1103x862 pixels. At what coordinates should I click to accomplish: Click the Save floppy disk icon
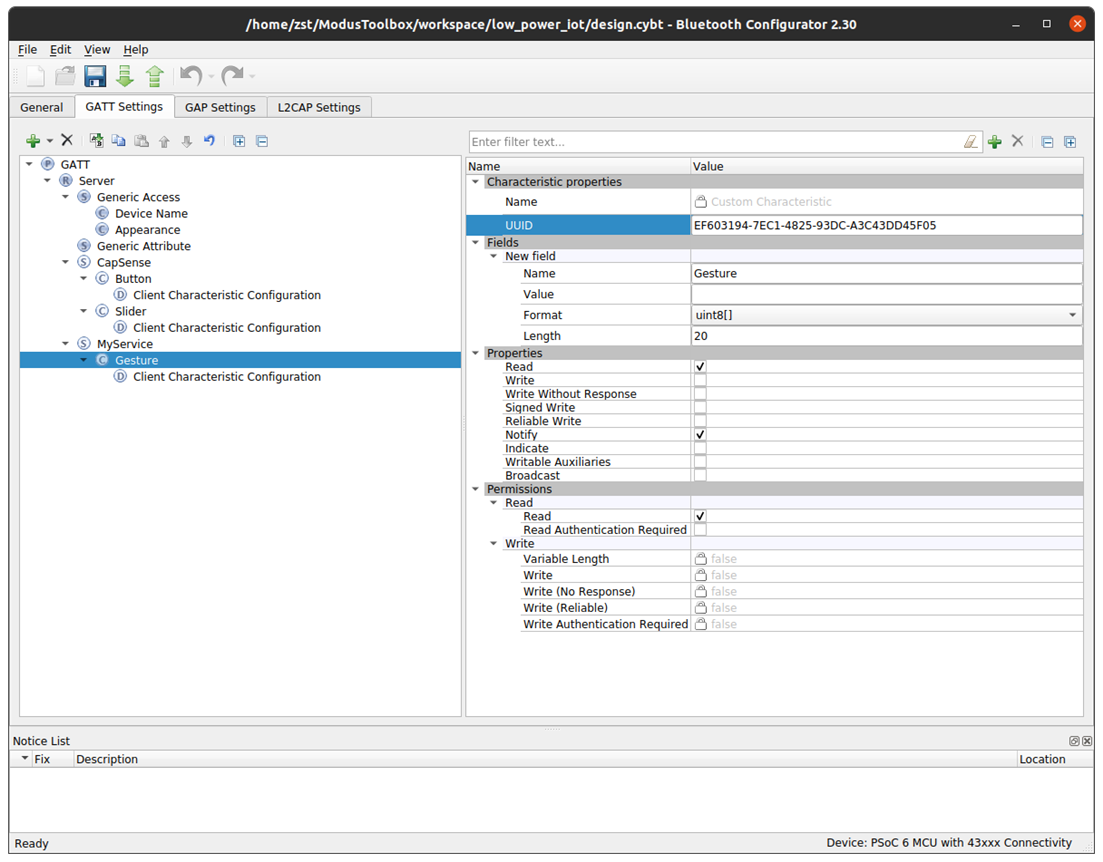pos(95,76)
